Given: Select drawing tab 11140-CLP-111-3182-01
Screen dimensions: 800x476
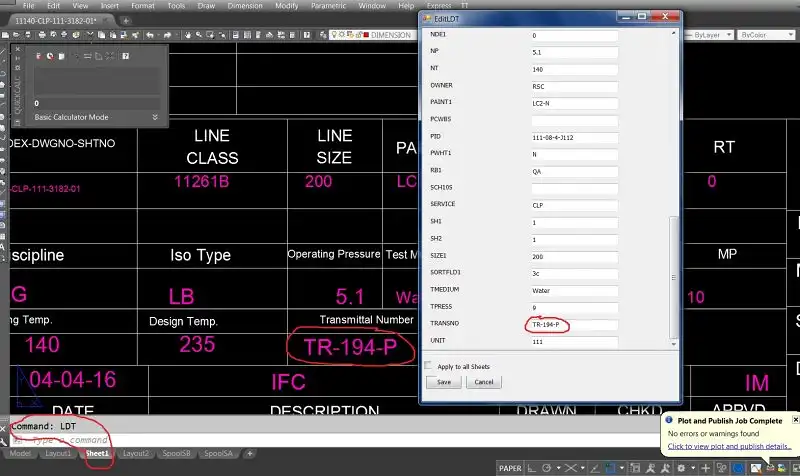Looking at the screenshot, I should pos(56,20).
